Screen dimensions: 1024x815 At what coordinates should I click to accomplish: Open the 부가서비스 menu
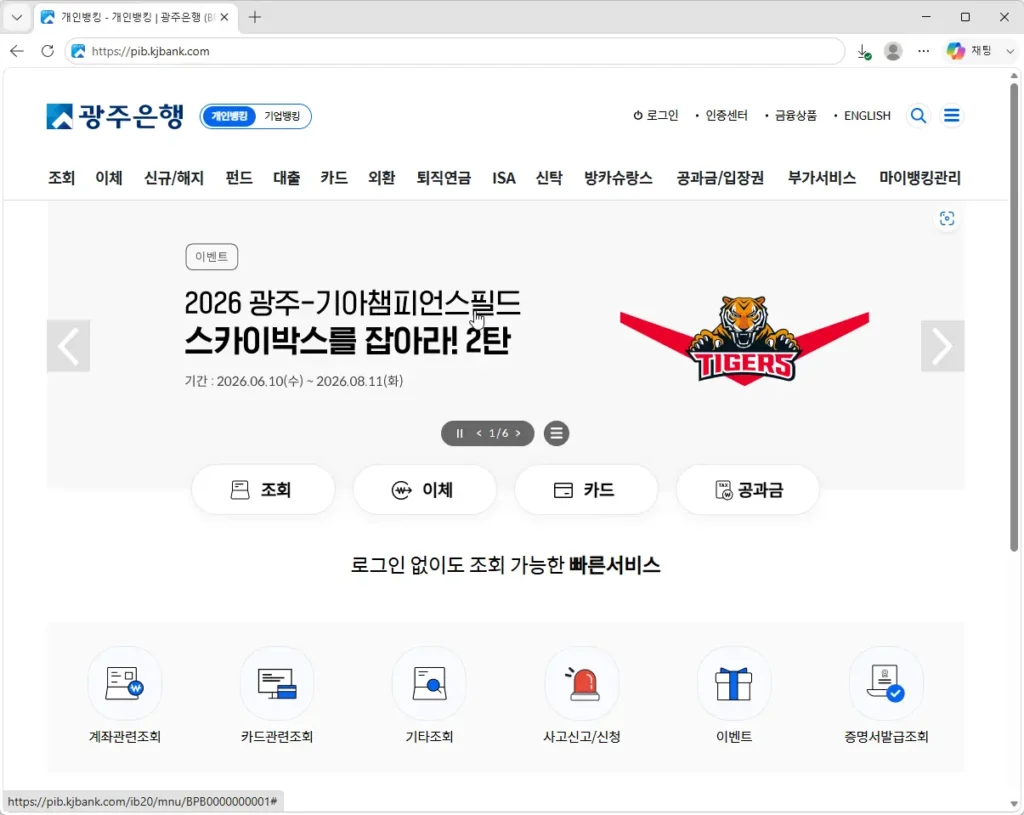pos(822,178)
